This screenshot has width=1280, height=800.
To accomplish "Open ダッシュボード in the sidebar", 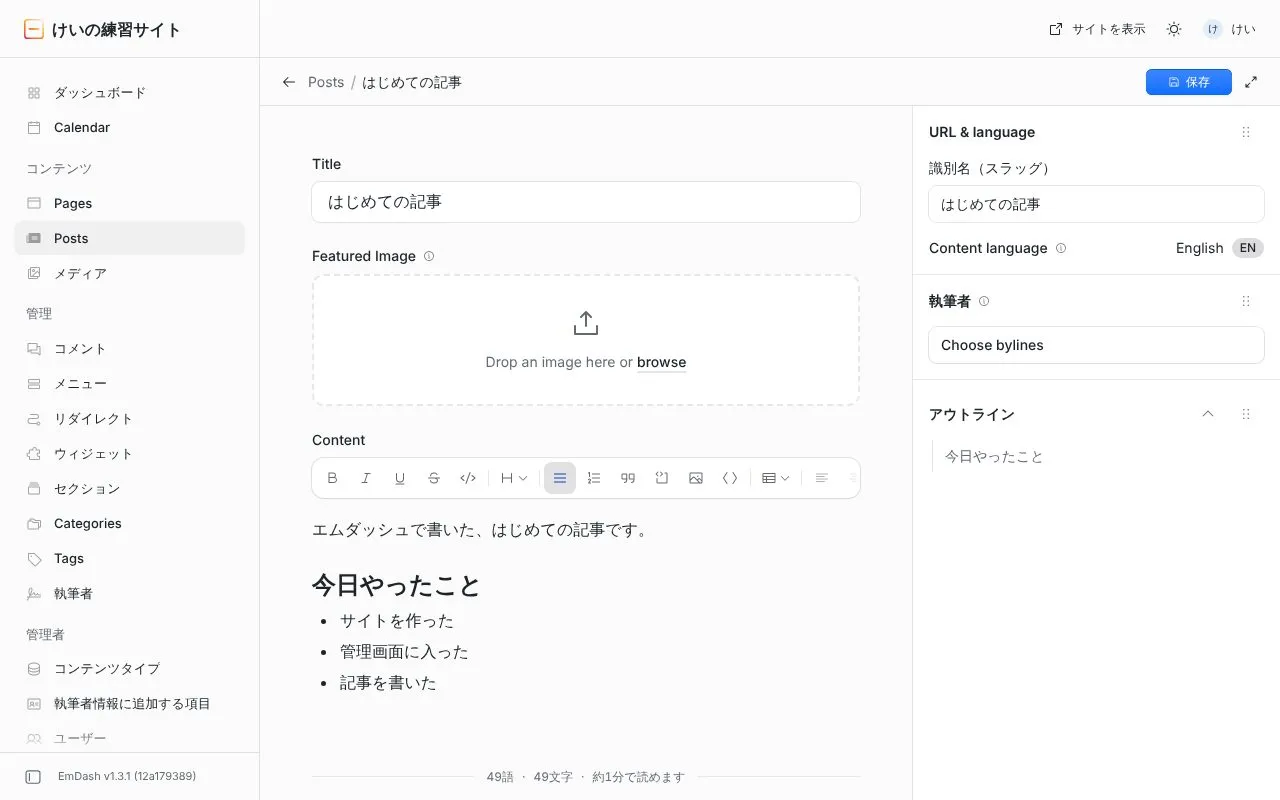I will click(129, 93).
